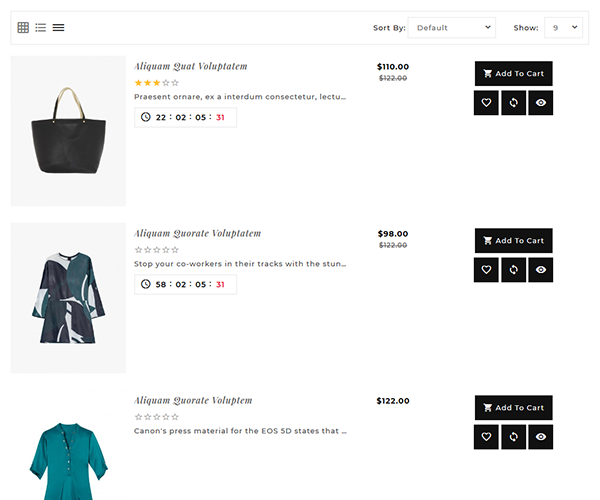The width and height of the screenshot is (600, 500).
Task: Click the clock icon in the 22-day countdown
Action: coord(145,117)
